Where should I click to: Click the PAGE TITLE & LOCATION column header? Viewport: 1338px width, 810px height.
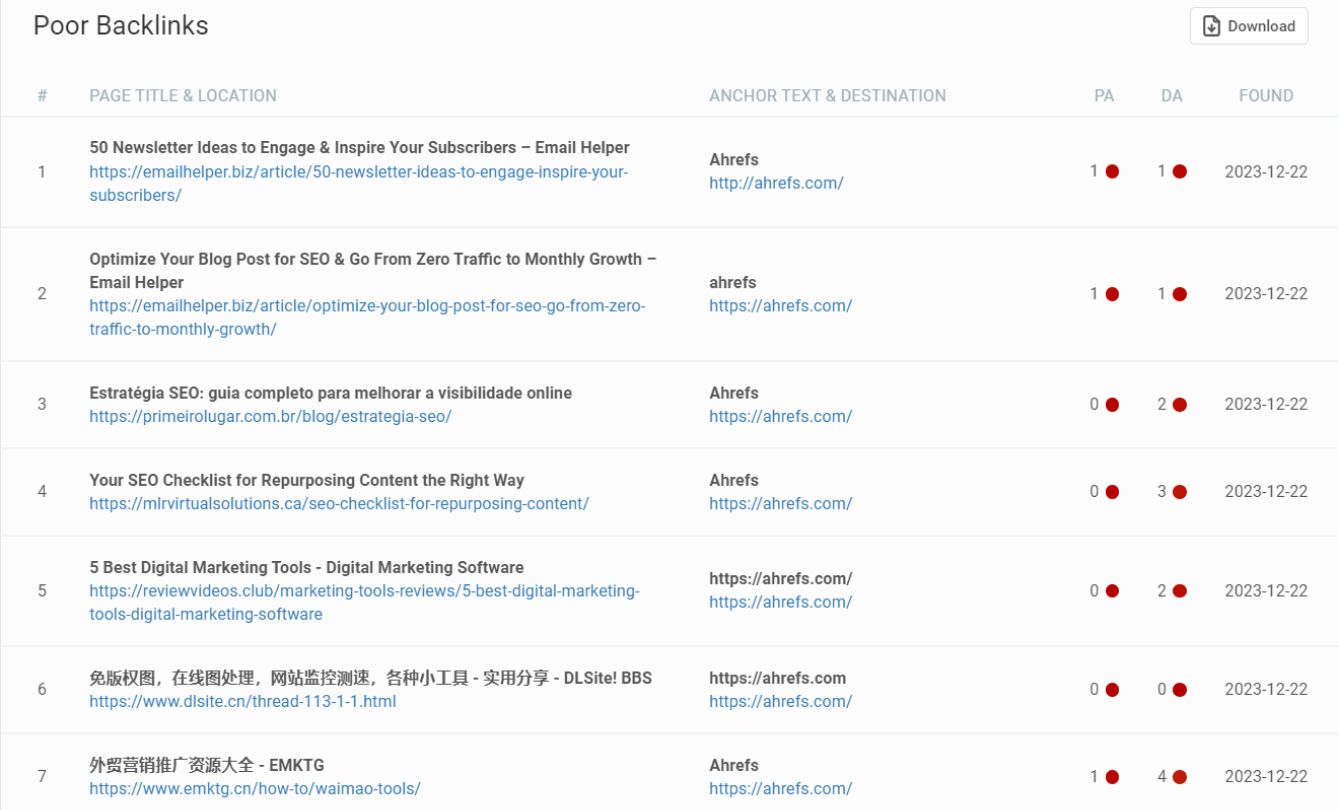(183, 96)
